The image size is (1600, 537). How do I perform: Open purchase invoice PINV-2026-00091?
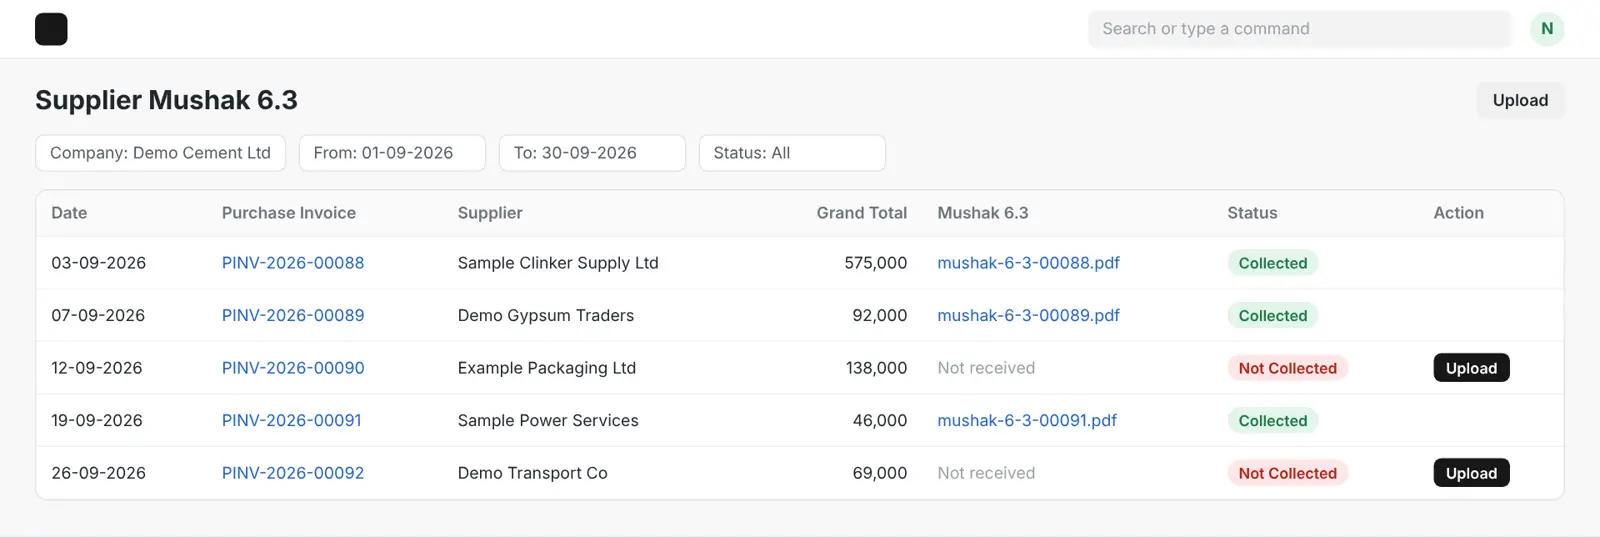[x=292, y=420]
